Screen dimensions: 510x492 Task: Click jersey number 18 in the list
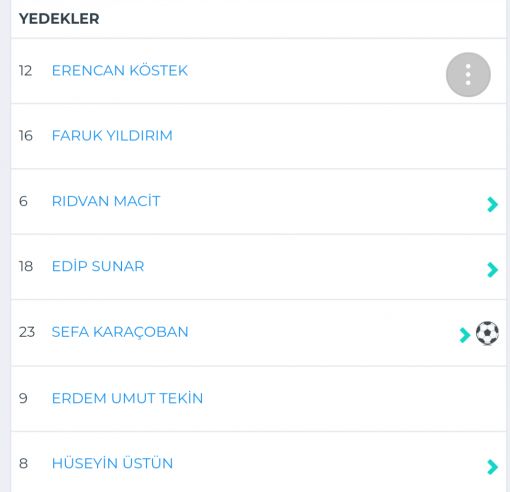point(26,266)
